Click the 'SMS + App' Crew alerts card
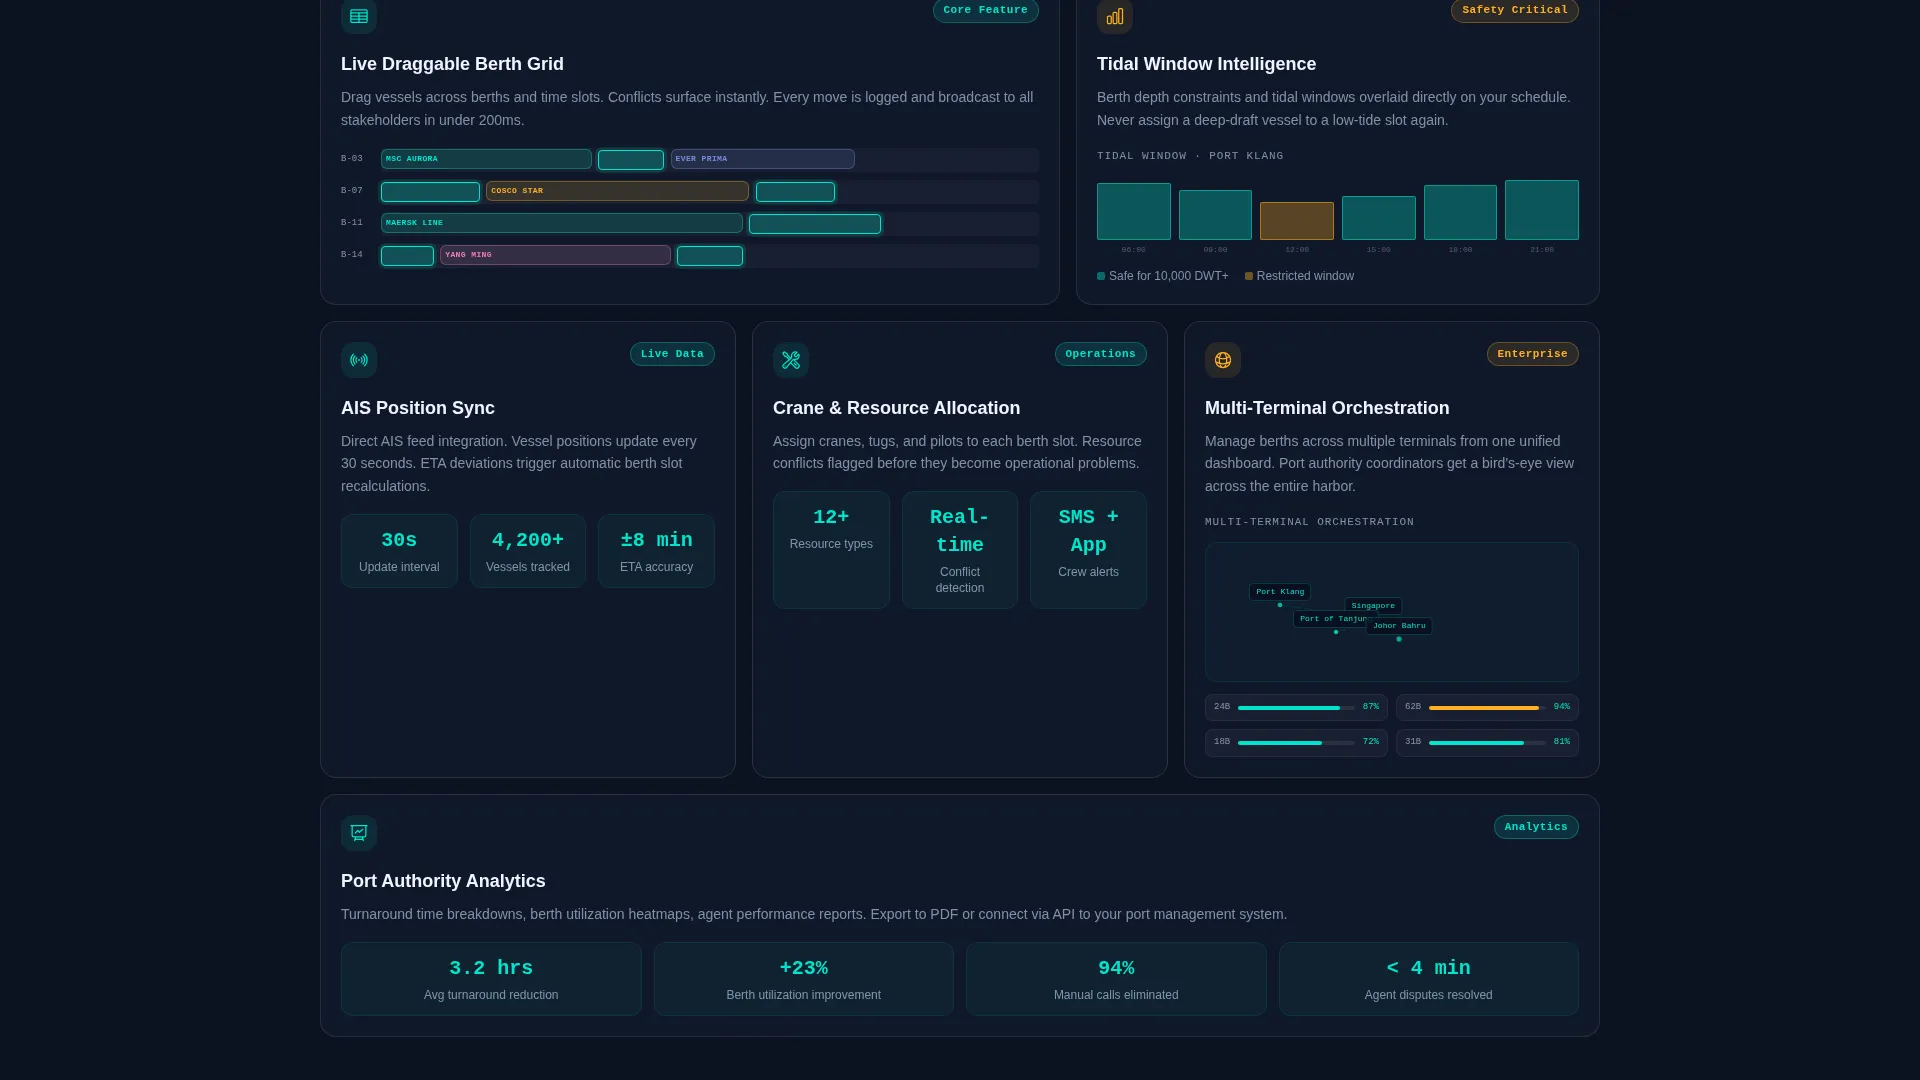The width and height of the screenshot is (1920, 1080). point(1088,550)
